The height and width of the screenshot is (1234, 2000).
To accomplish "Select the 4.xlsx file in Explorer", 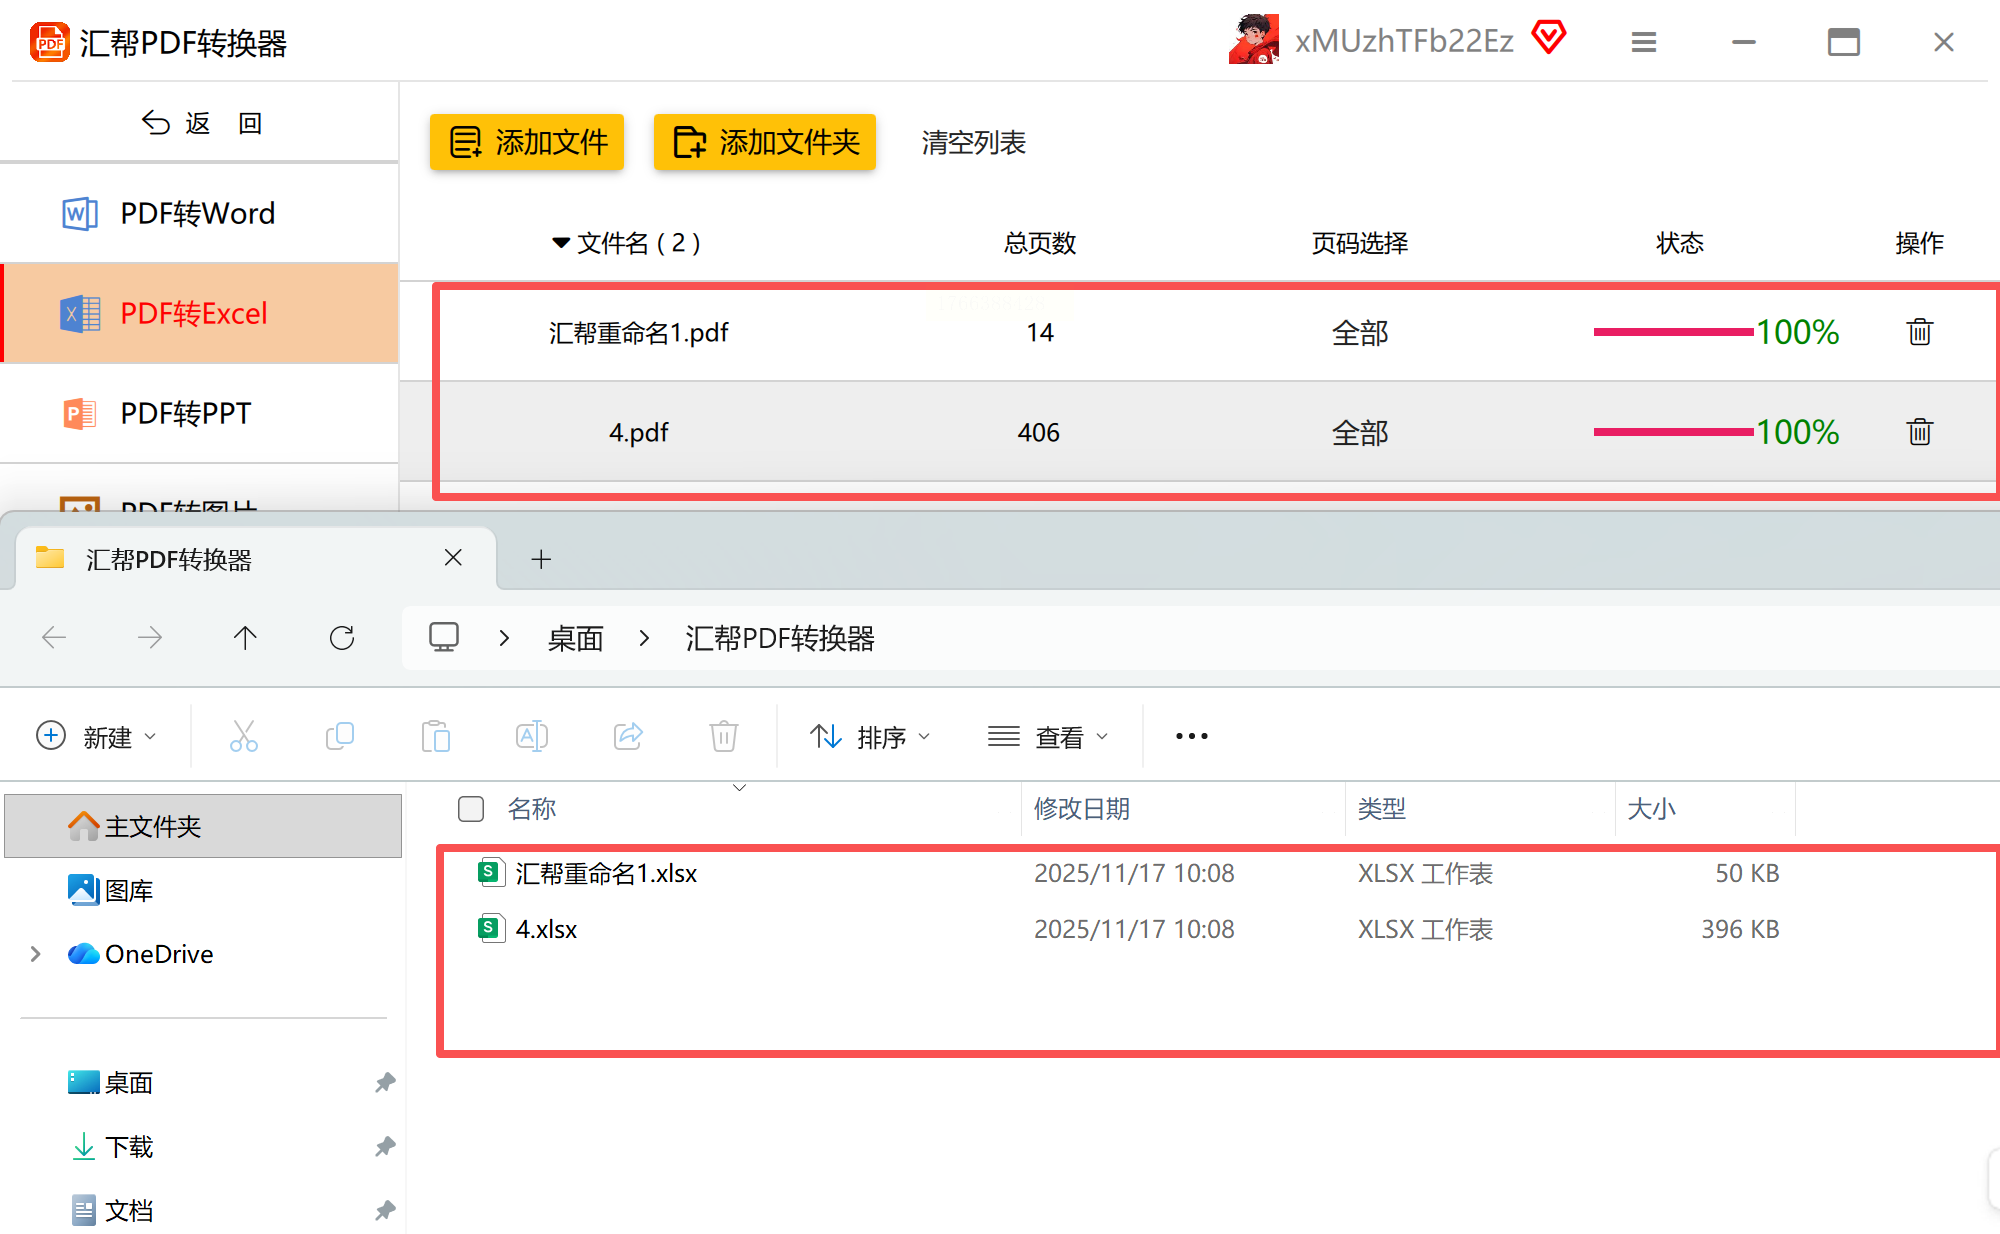I will point(546,929).
